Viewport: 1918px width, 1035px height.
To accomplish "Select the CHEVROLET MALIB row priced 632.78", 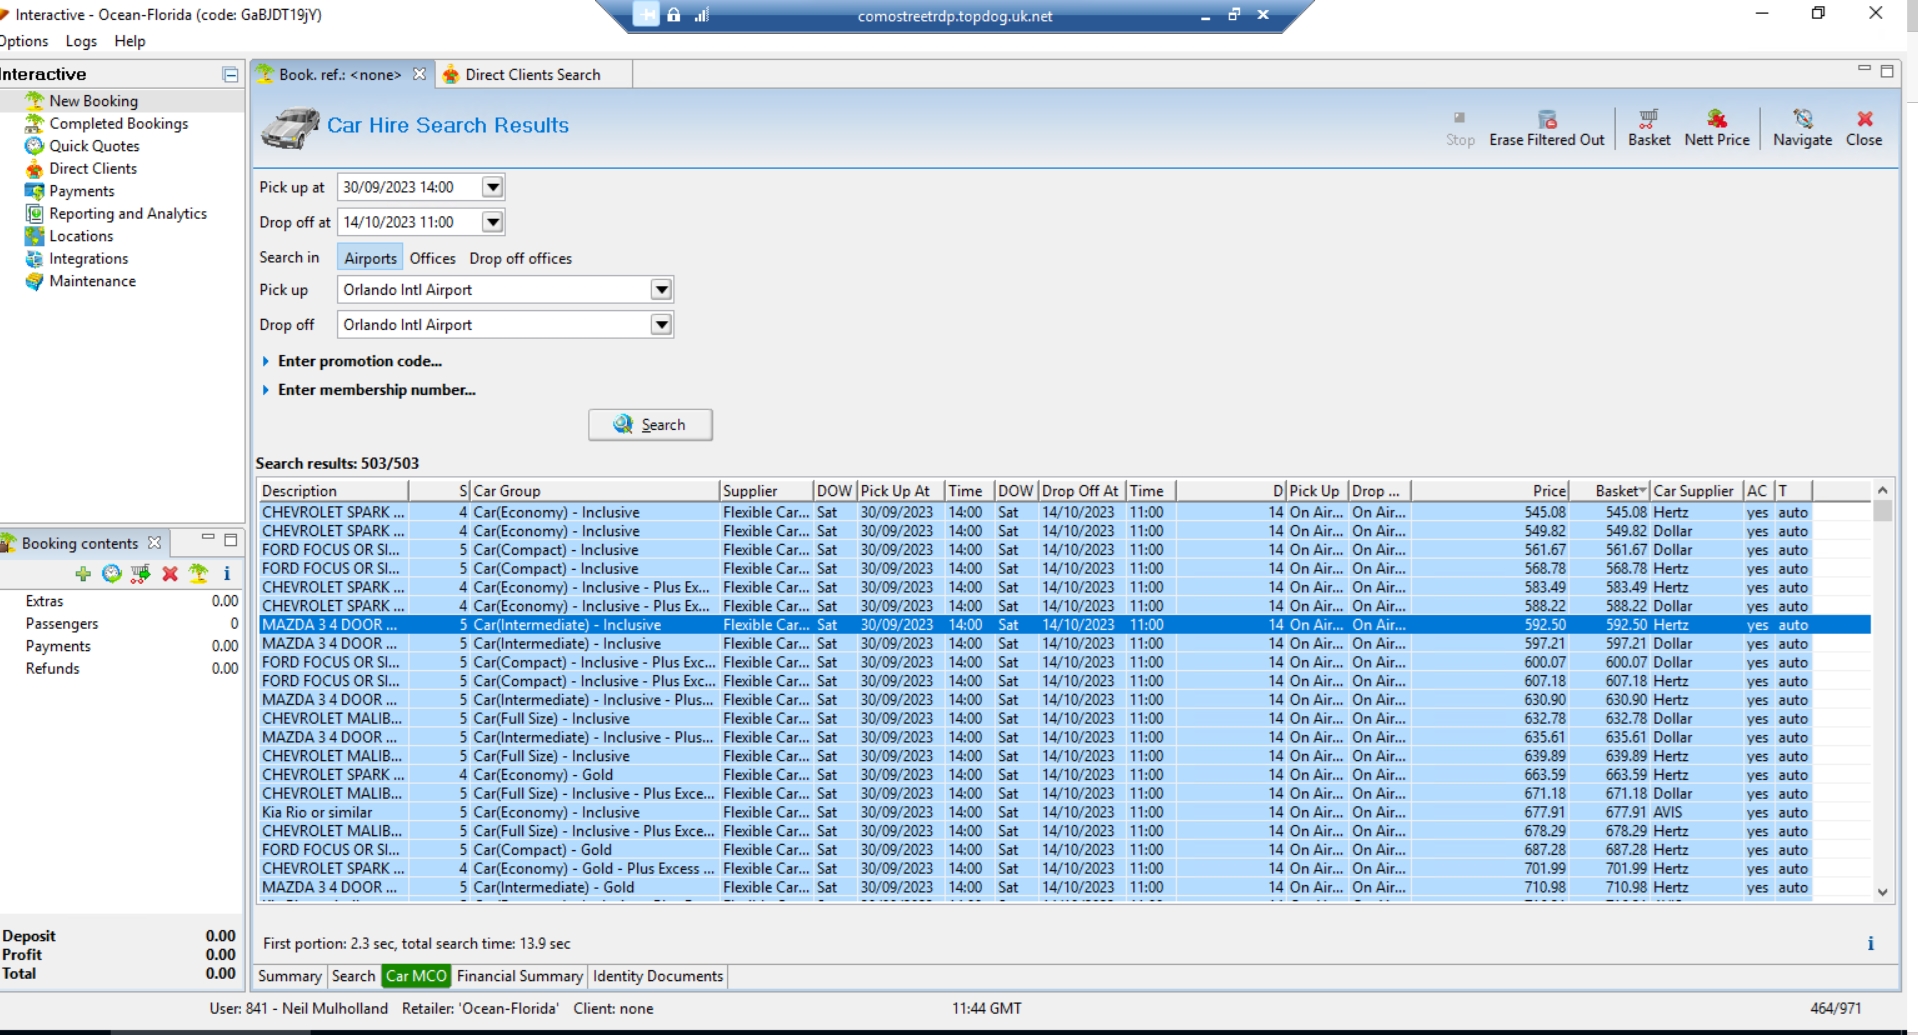I will point(1064,719).
